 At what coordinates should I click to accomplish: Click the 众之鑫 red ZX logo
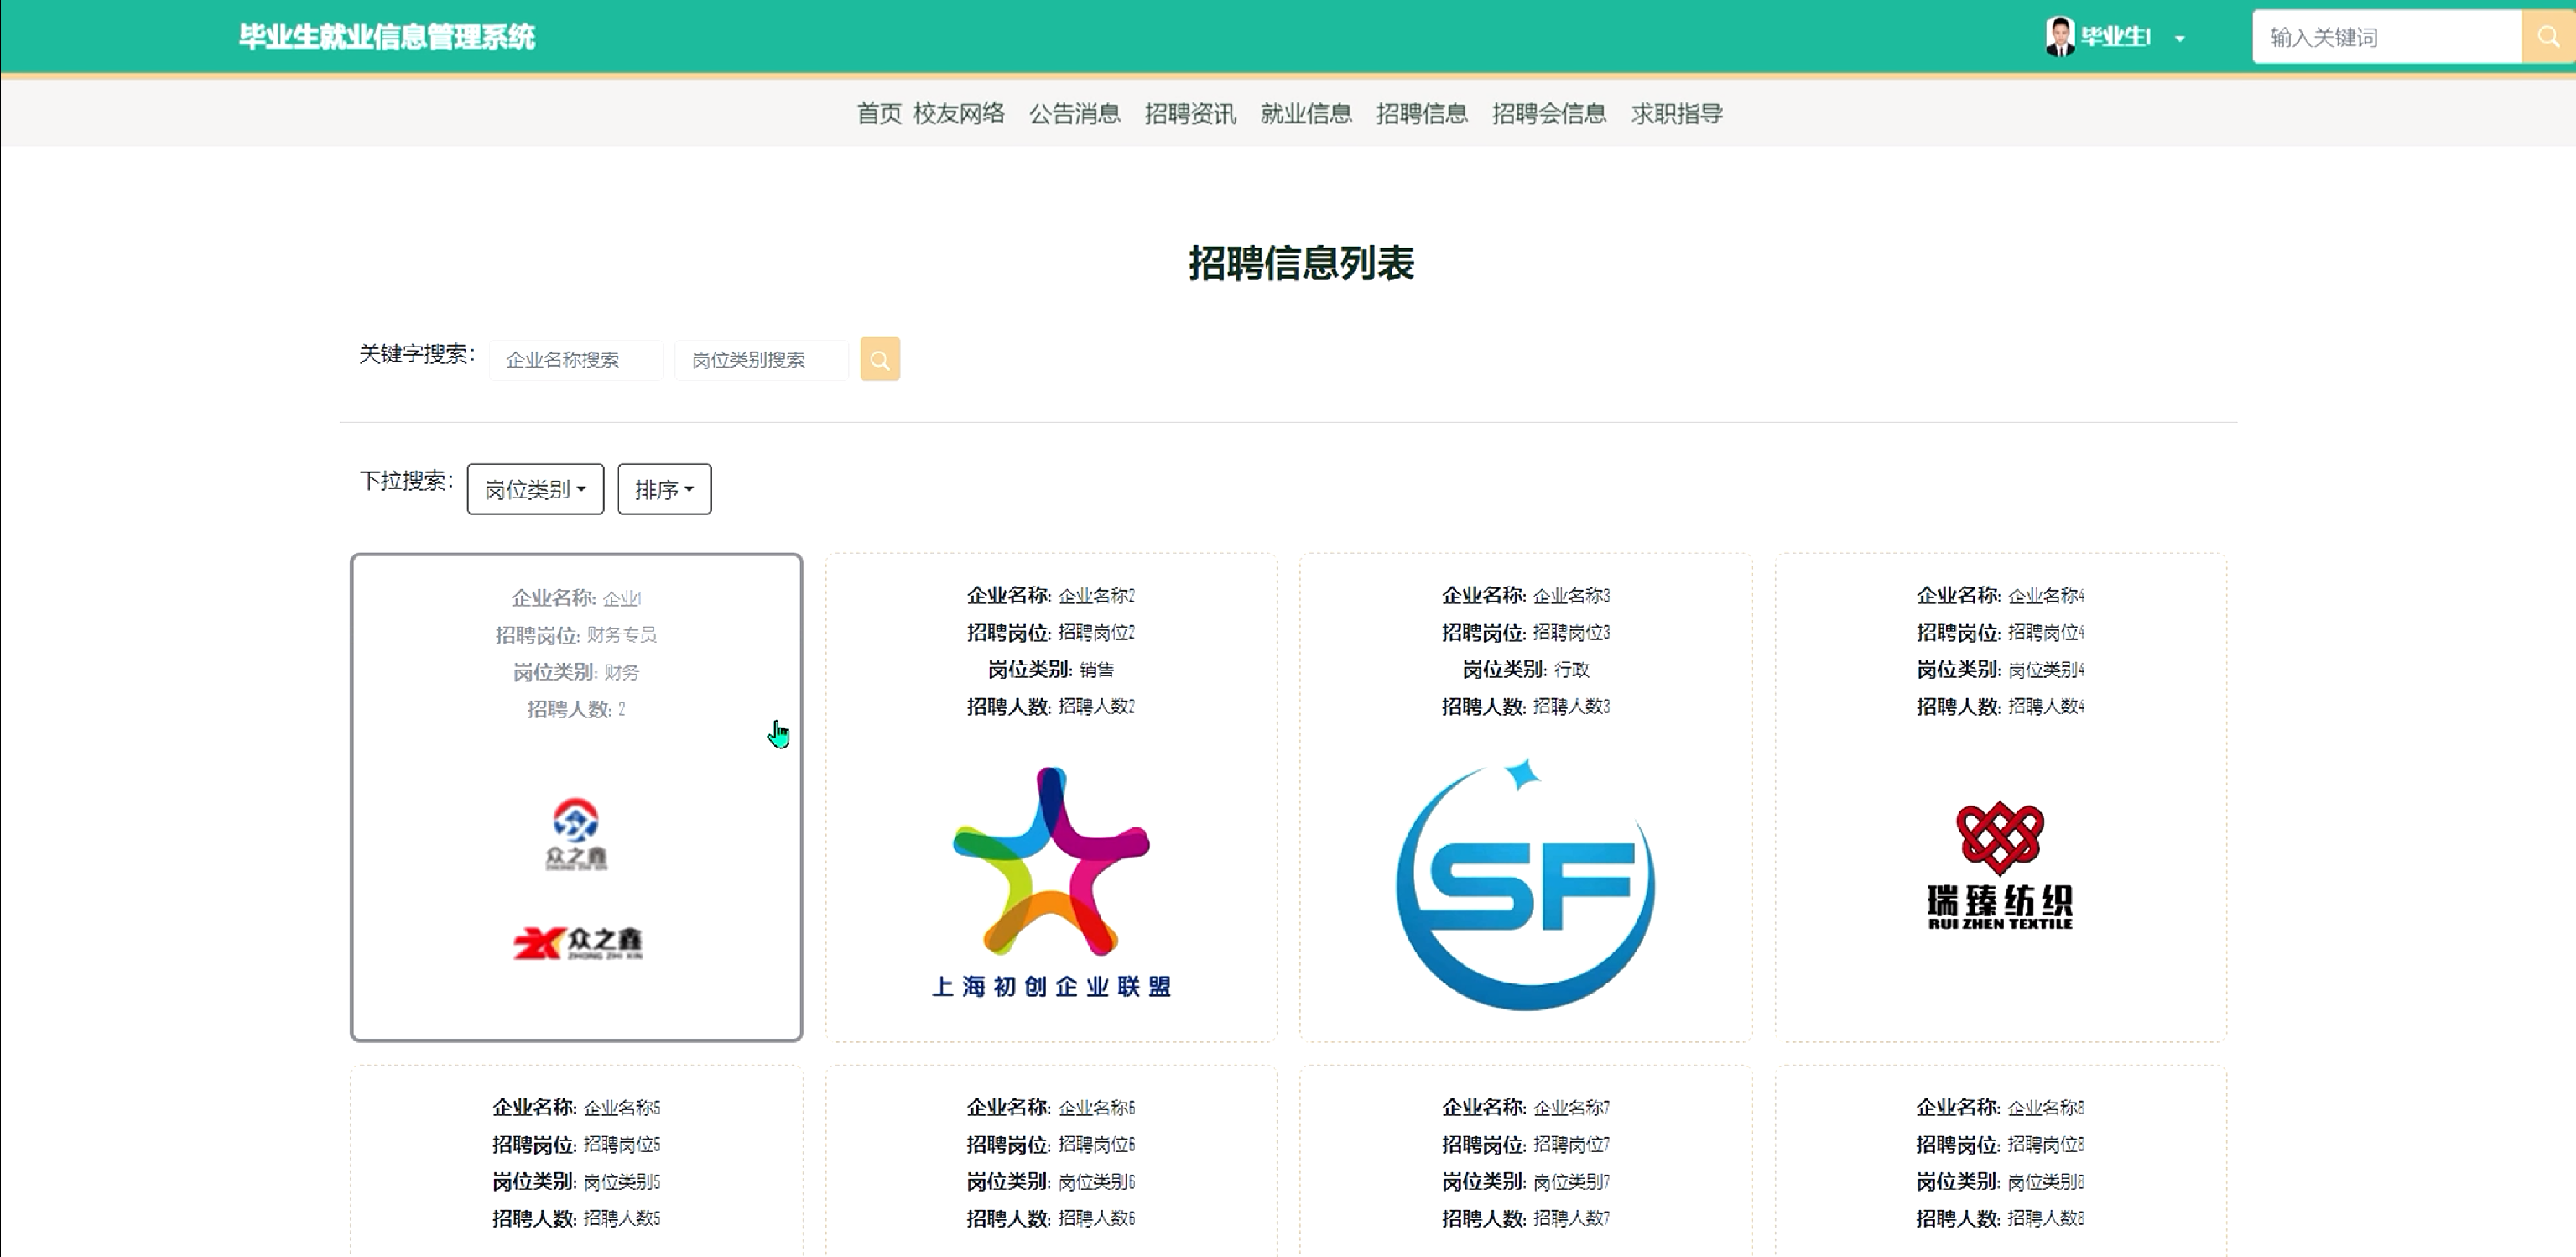577,942
